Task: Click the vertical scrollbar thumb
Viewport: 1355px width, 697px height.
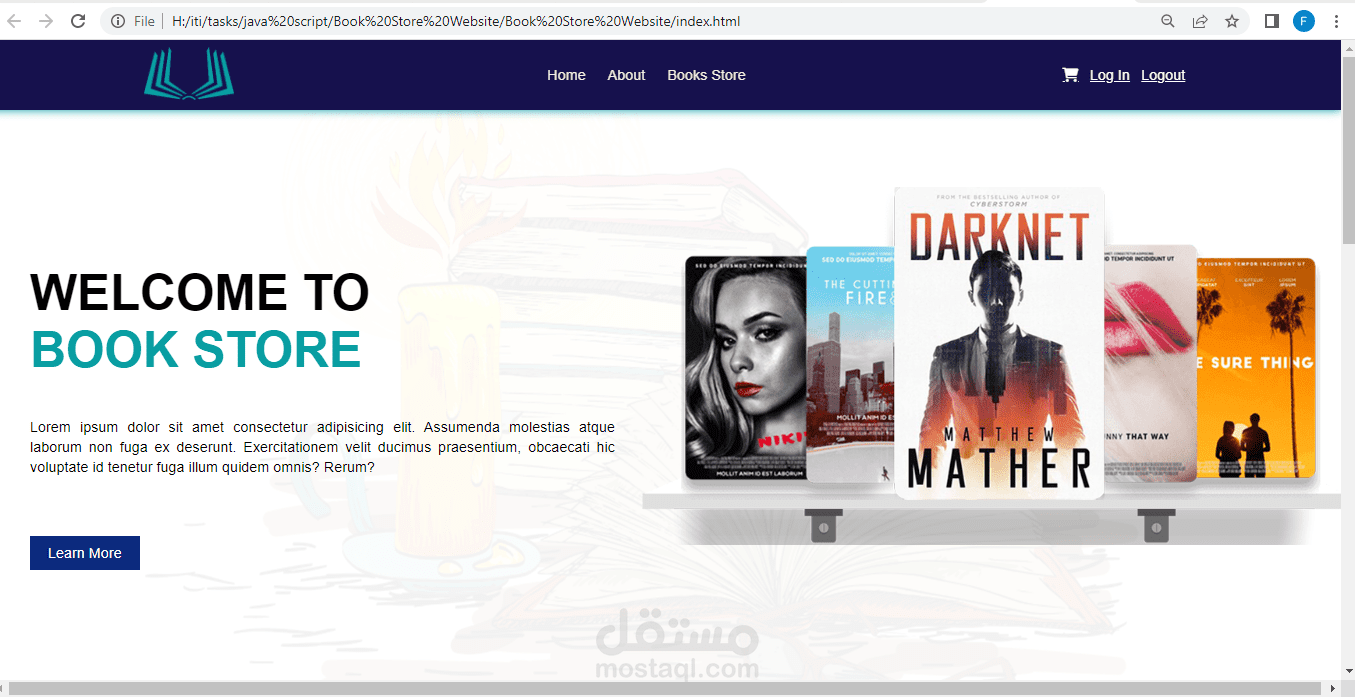Action: tap(1347, 152)
